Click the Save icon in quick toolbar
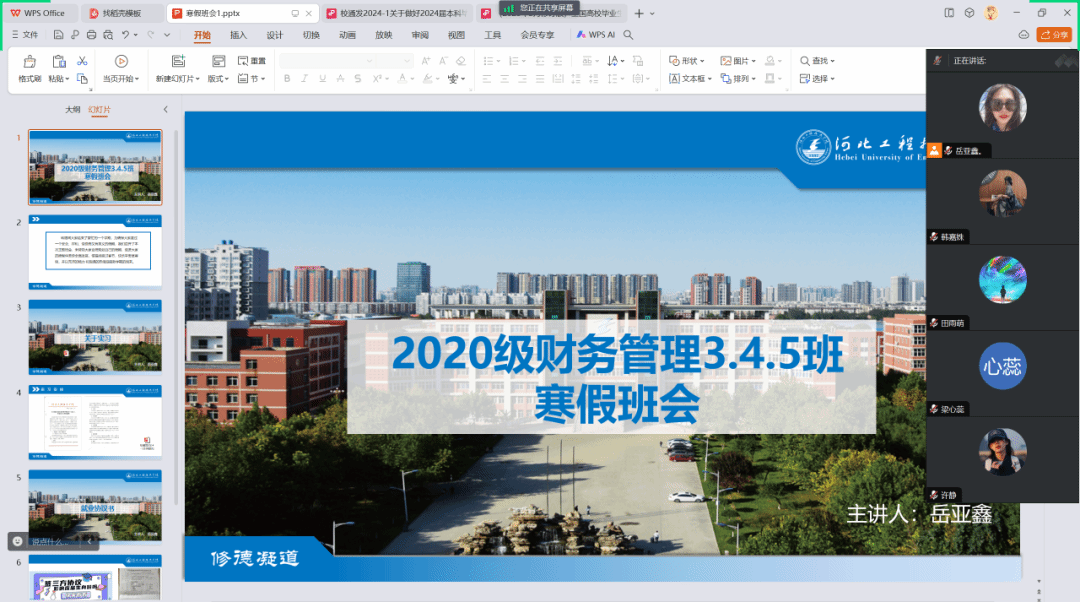 coord(60,35)
